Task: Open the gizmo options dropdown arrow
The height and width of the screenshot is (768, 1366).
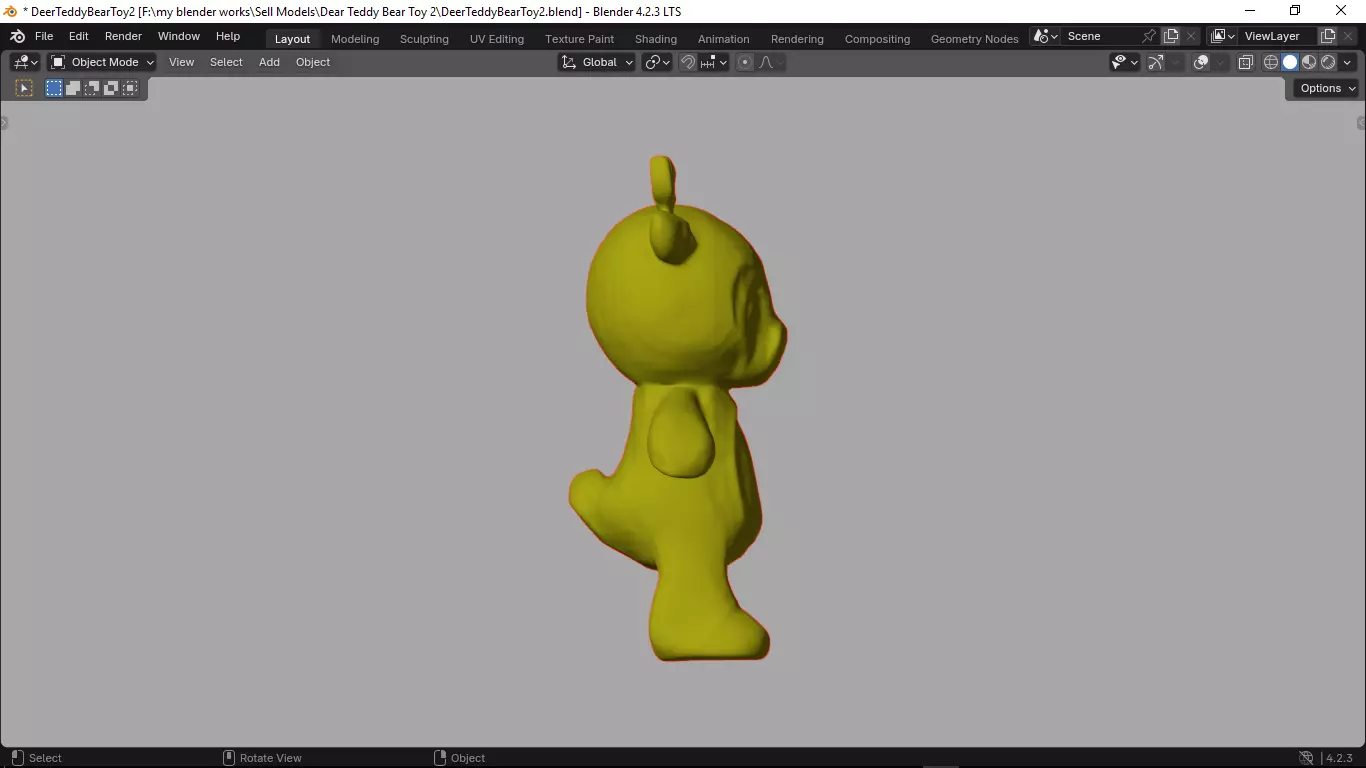Action: (x=1176, y=62)
